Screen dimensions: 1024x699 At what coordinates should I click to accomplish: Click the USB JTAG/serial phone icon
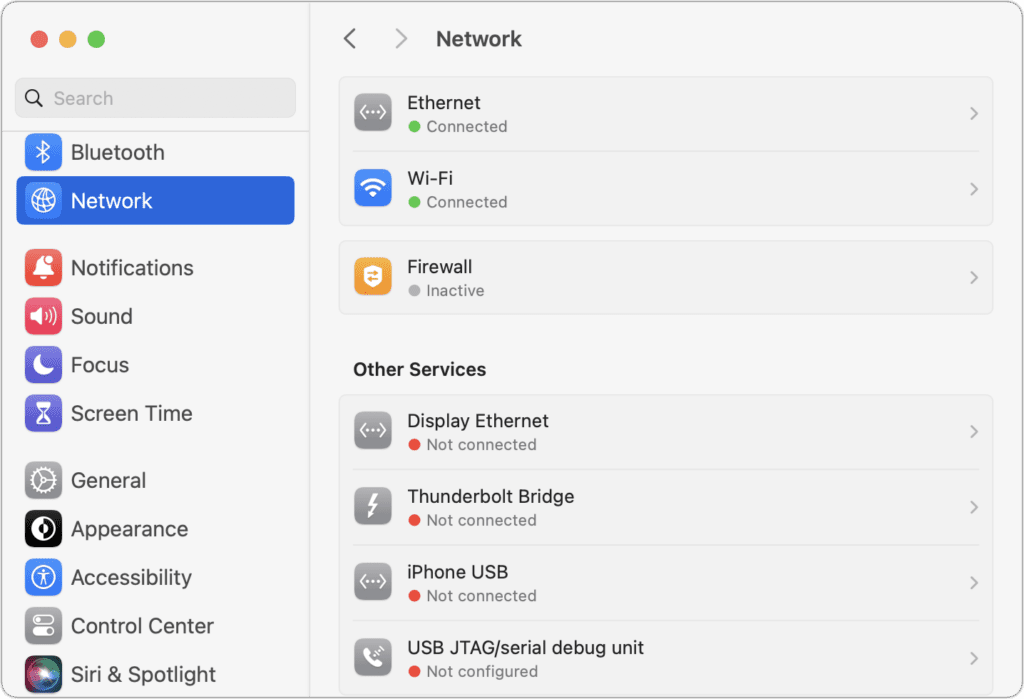pos(373,658)
